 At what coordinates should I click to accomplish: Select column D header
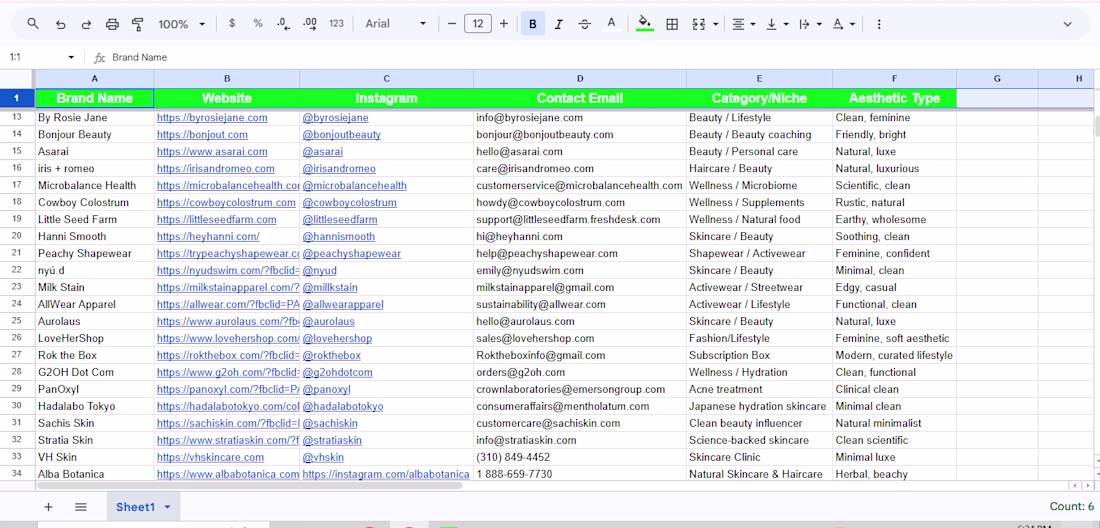point(579,79)
